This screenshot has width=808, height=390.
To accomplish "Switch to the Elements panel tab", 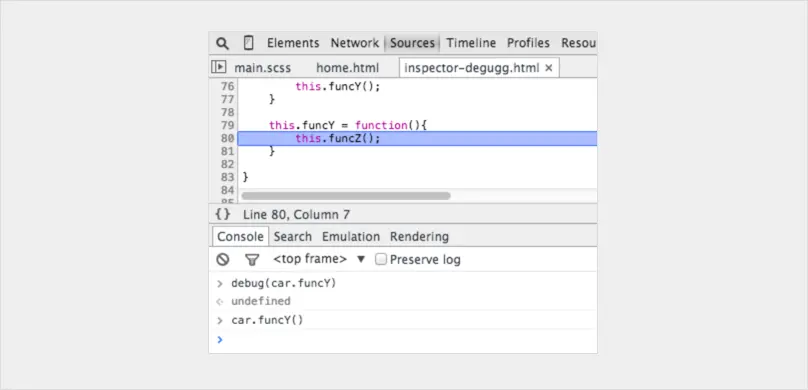I will click(x=293, y=43).
